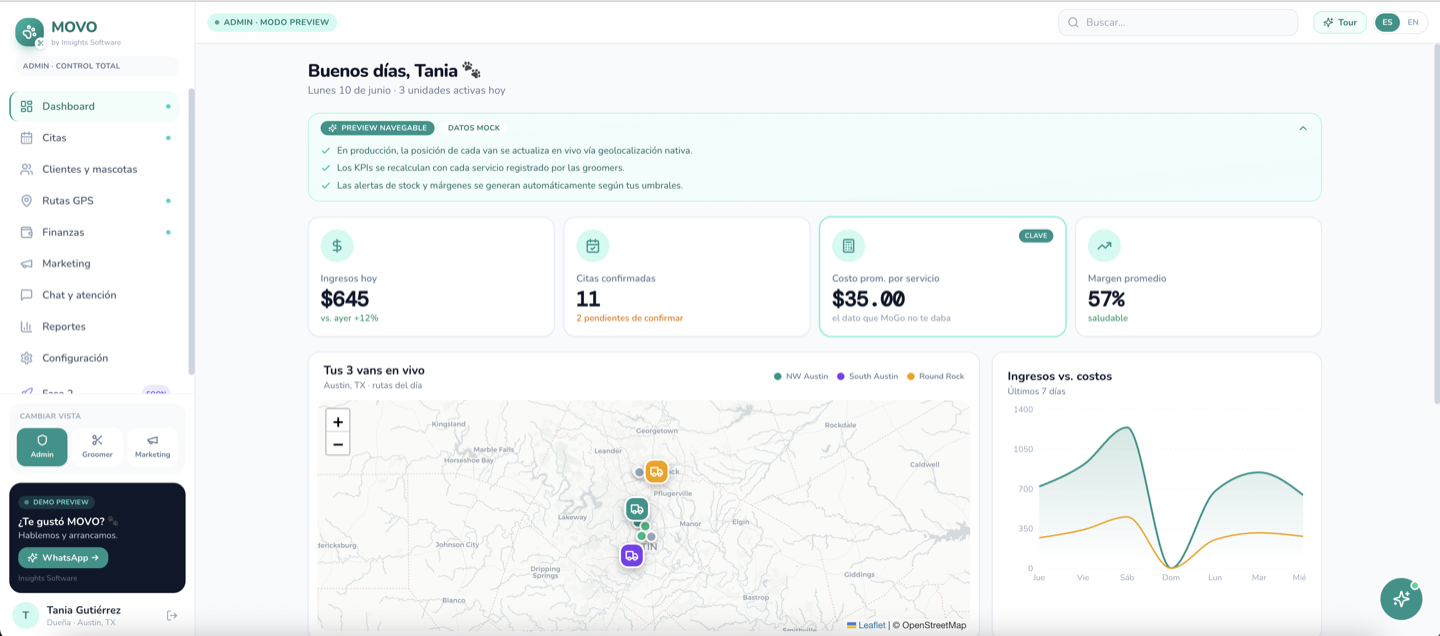The image size is (1440, 636).
Task: Switch view to Marketing role
Action: 152,447
